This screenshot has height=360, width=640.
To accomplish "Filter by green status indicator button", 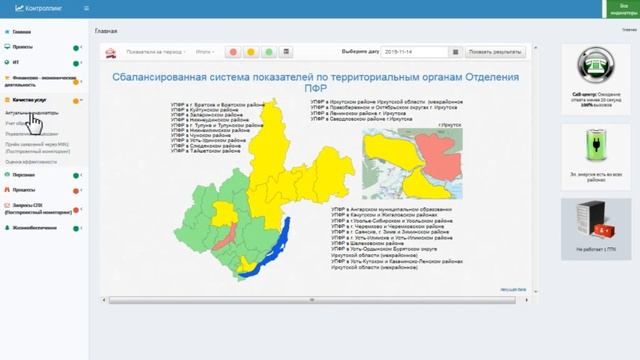I will (x=269, y=52).
